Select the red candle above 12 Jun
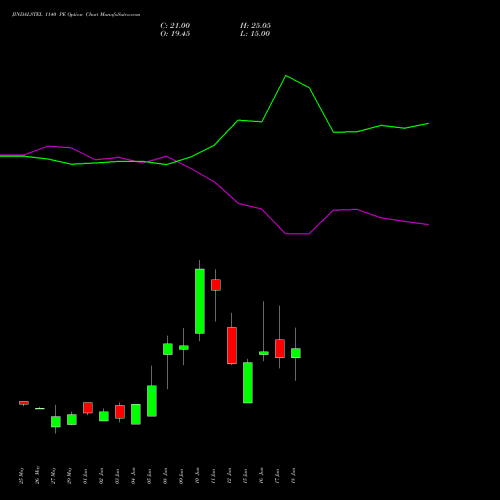500x500 pixels. click(x=232, y=345)
